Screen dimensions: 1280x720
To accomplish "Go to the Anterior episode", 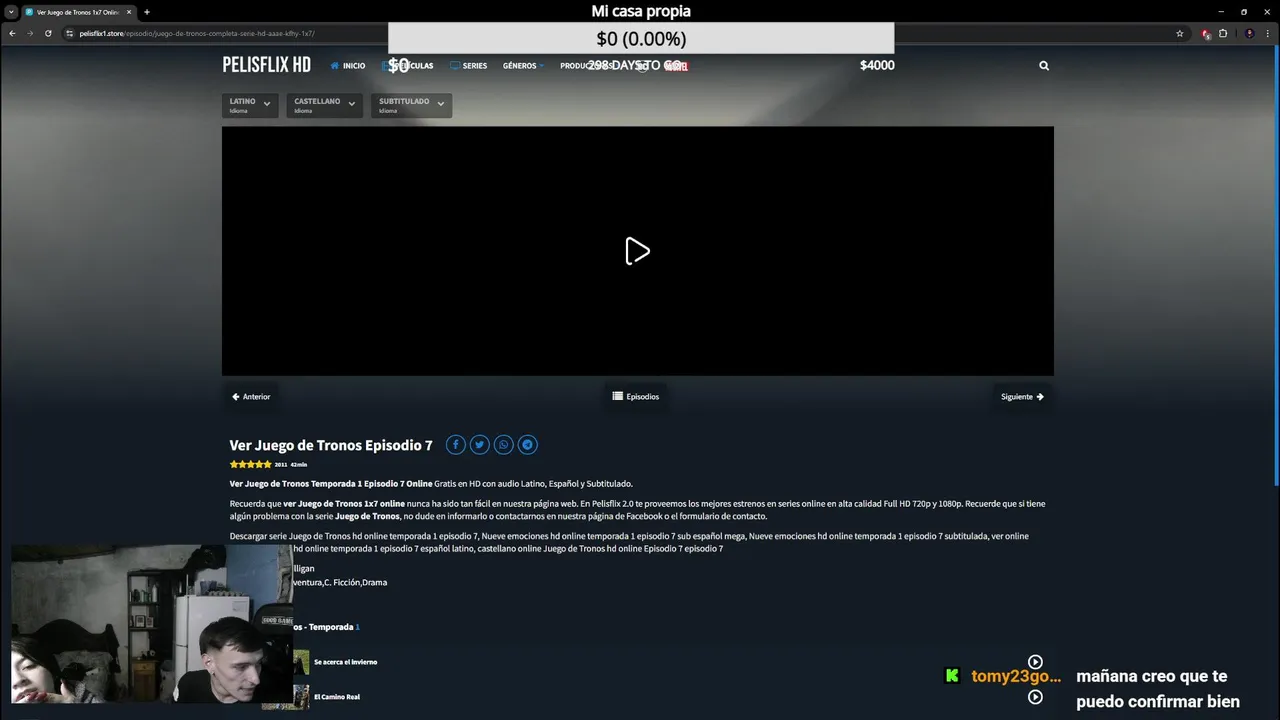I will [251, 397].
